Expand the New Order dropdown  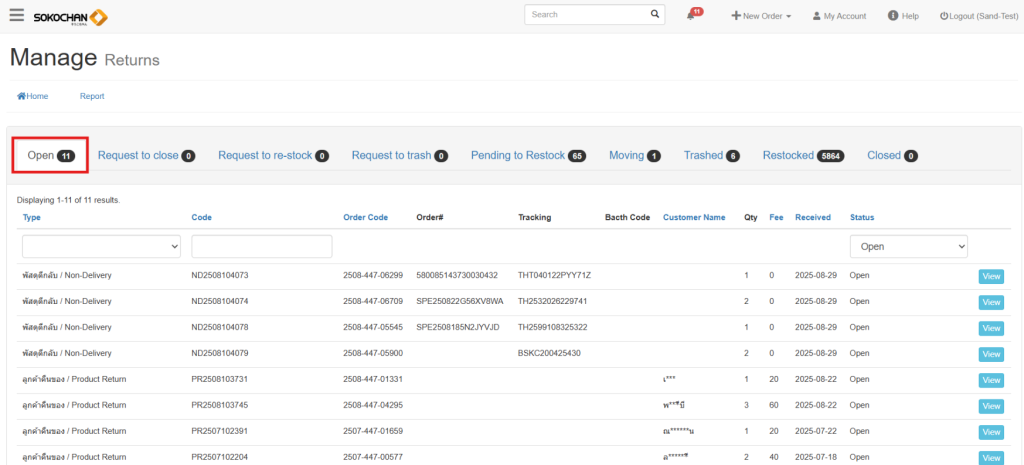[761, 16]
